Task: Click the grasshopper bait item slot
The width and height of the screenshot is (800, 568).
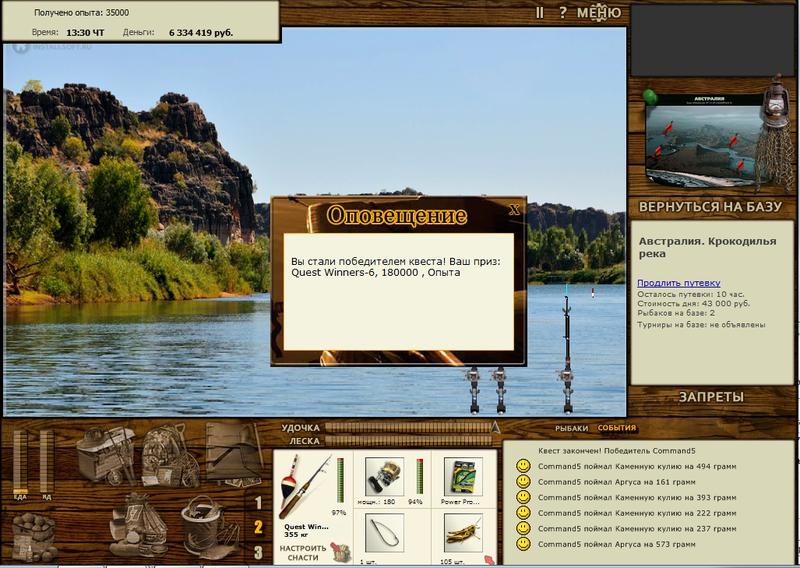Action: 463,533
